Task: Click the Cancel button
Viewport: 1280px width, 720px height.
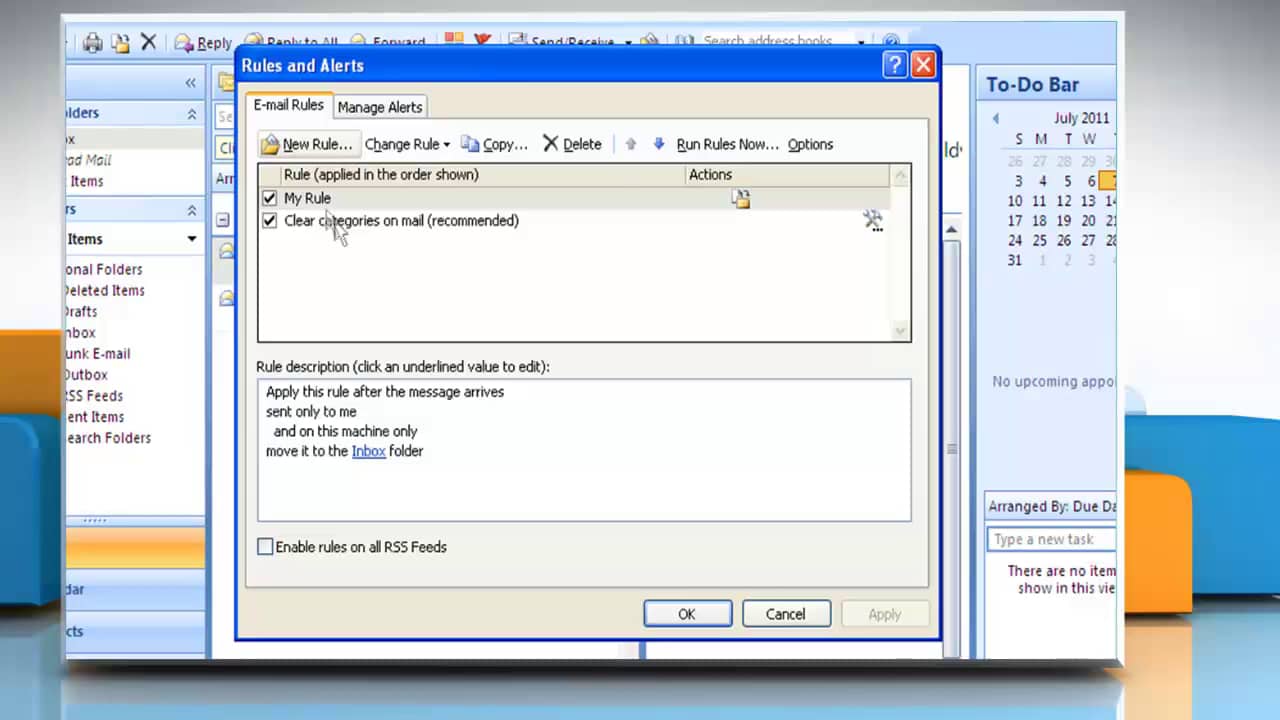Action: click(x=785, y=614)
